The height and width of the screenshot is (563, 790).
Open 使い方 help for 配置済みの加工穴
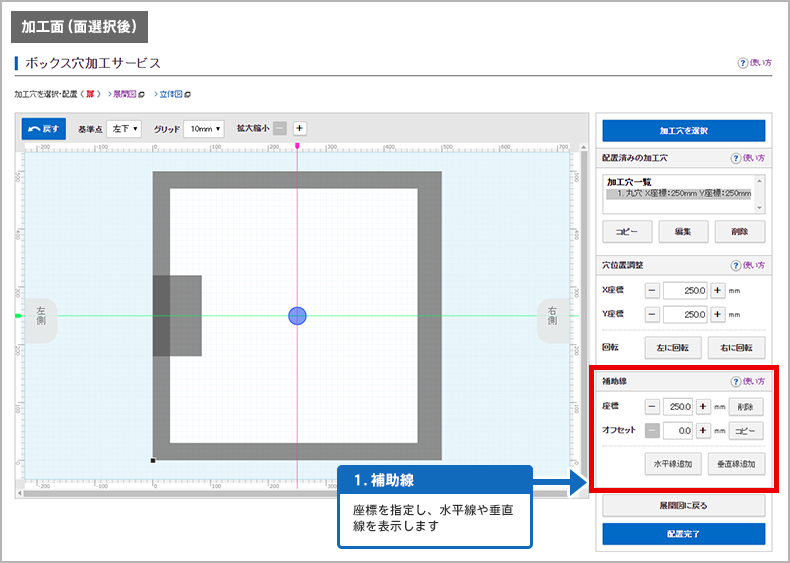point(747,158)
